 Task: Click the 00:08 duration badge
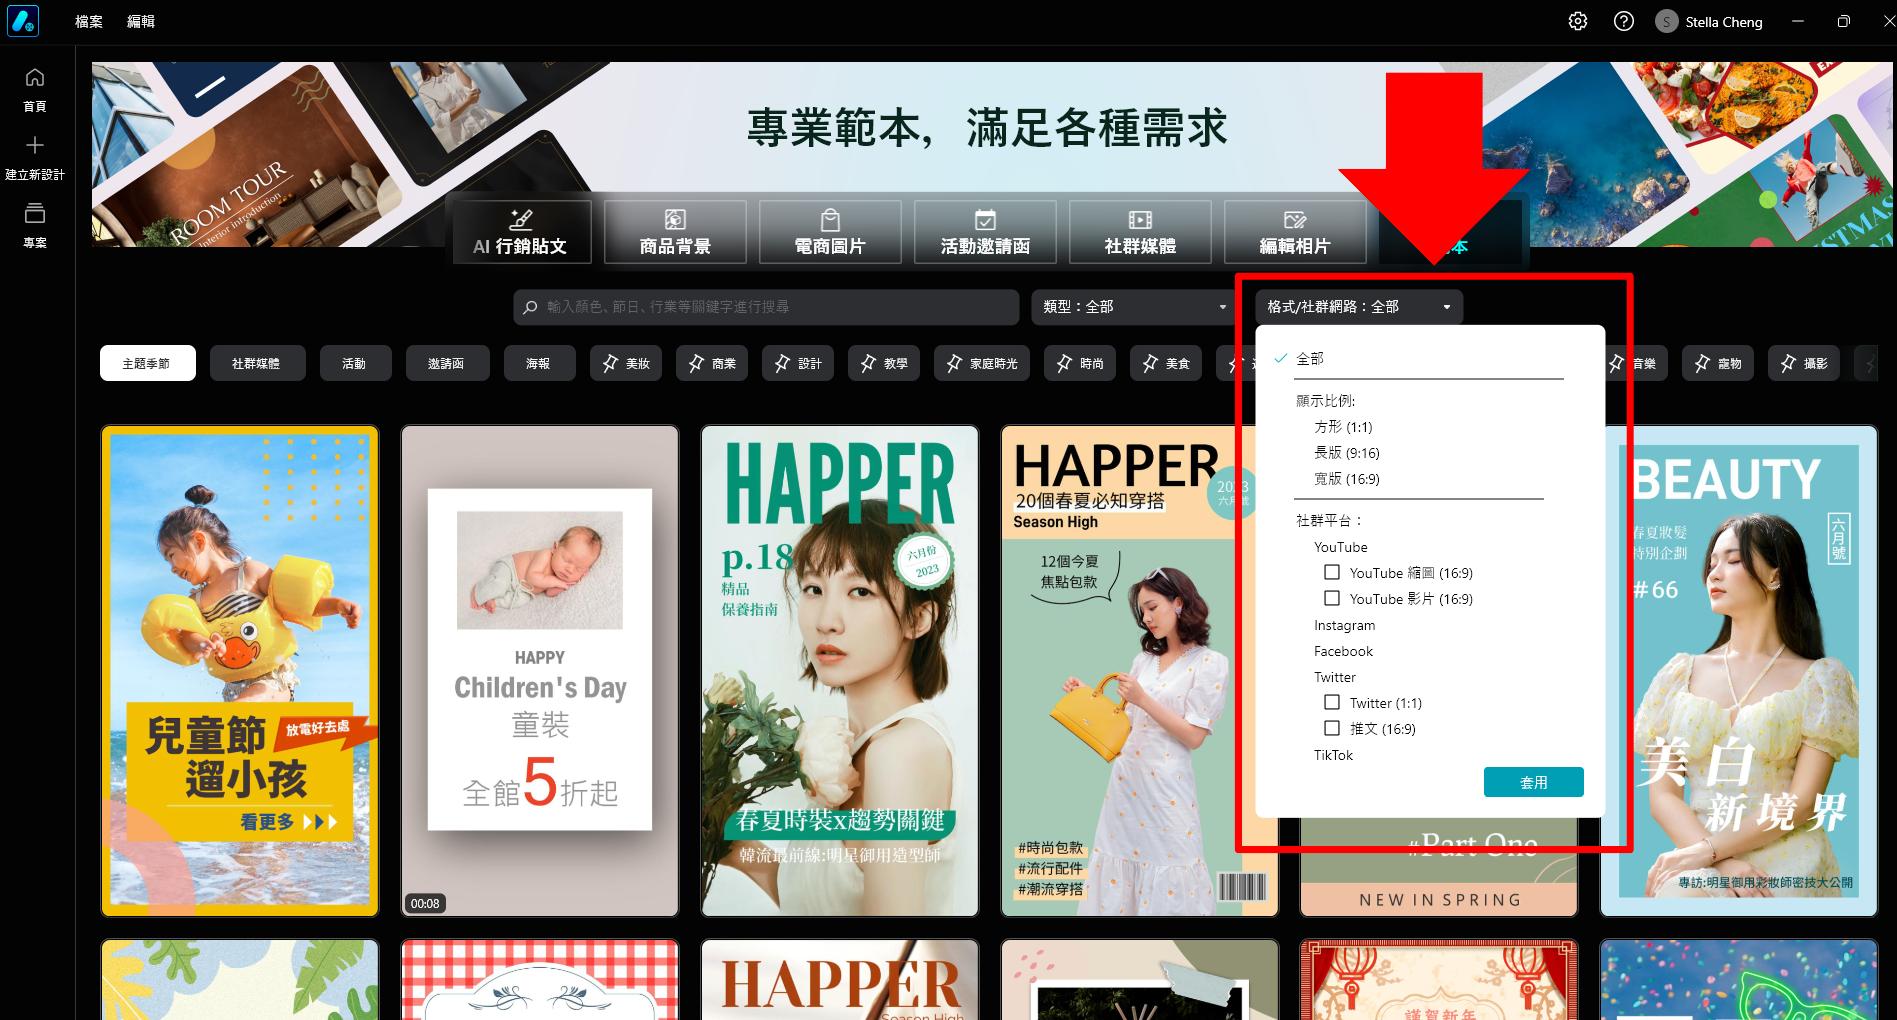(x=425, y=903)
